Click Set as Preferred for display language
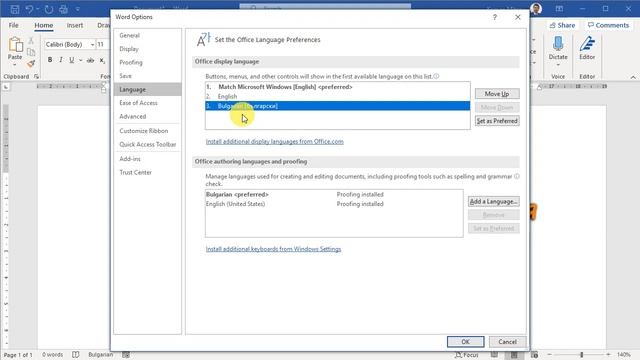The image size is (640, 360). 497,121
